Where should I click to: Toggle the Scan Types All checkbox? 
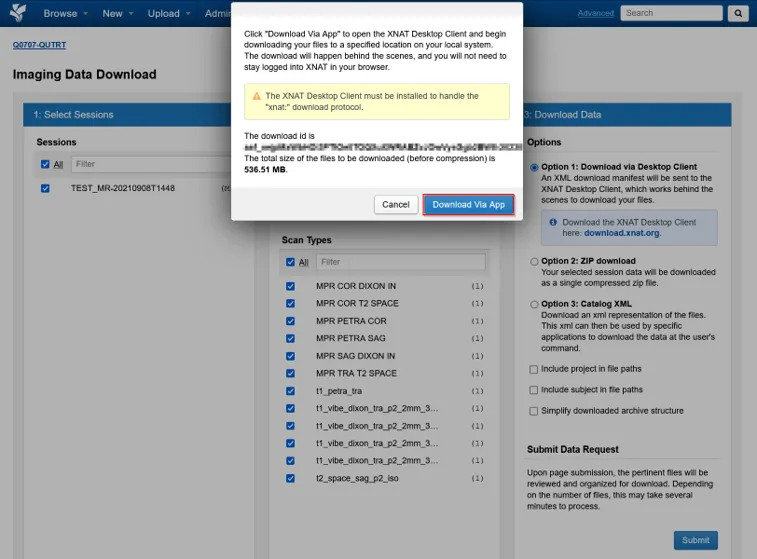coord(290,262)
